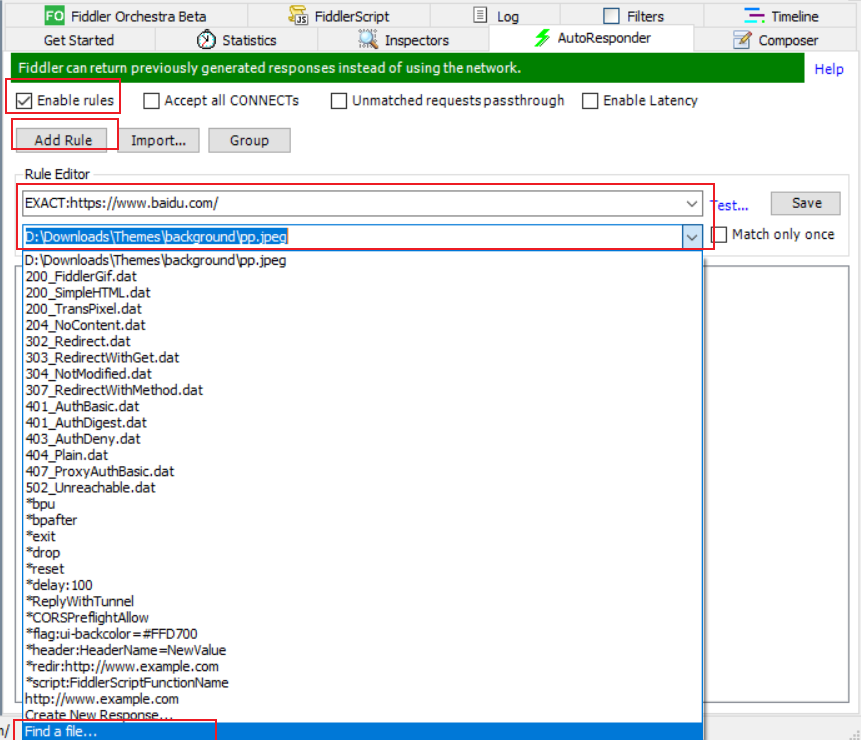Pick 204_NoContent.dat response
Viewport: 861px width, 740px height.
pyautogui.click(x=362, y=325)
